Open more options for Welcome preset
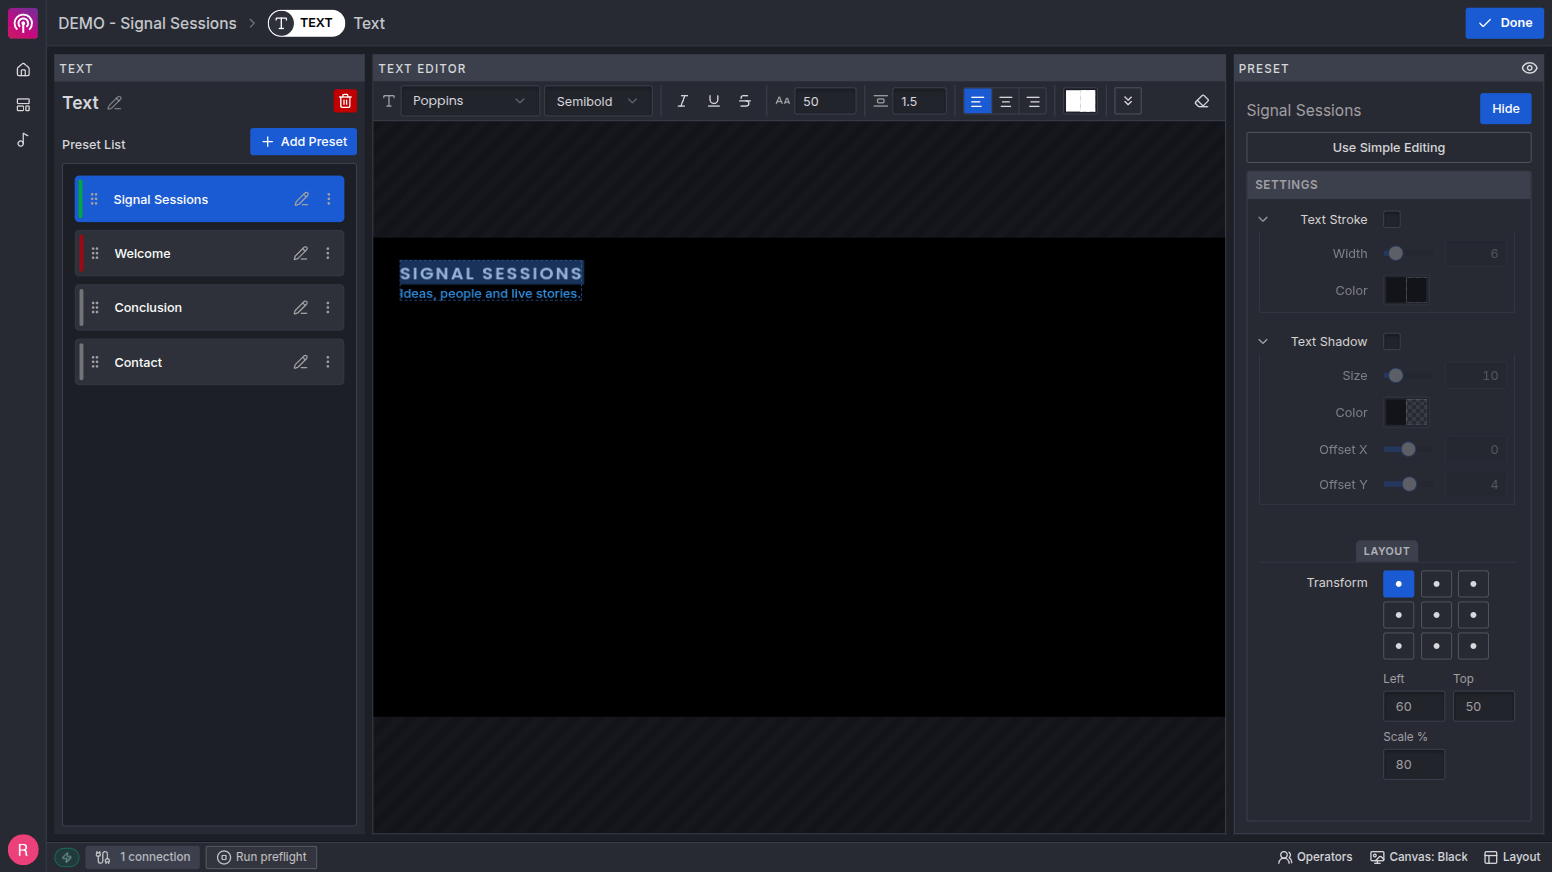Viewport: 1552px width, 872px height. coord(328,253)
